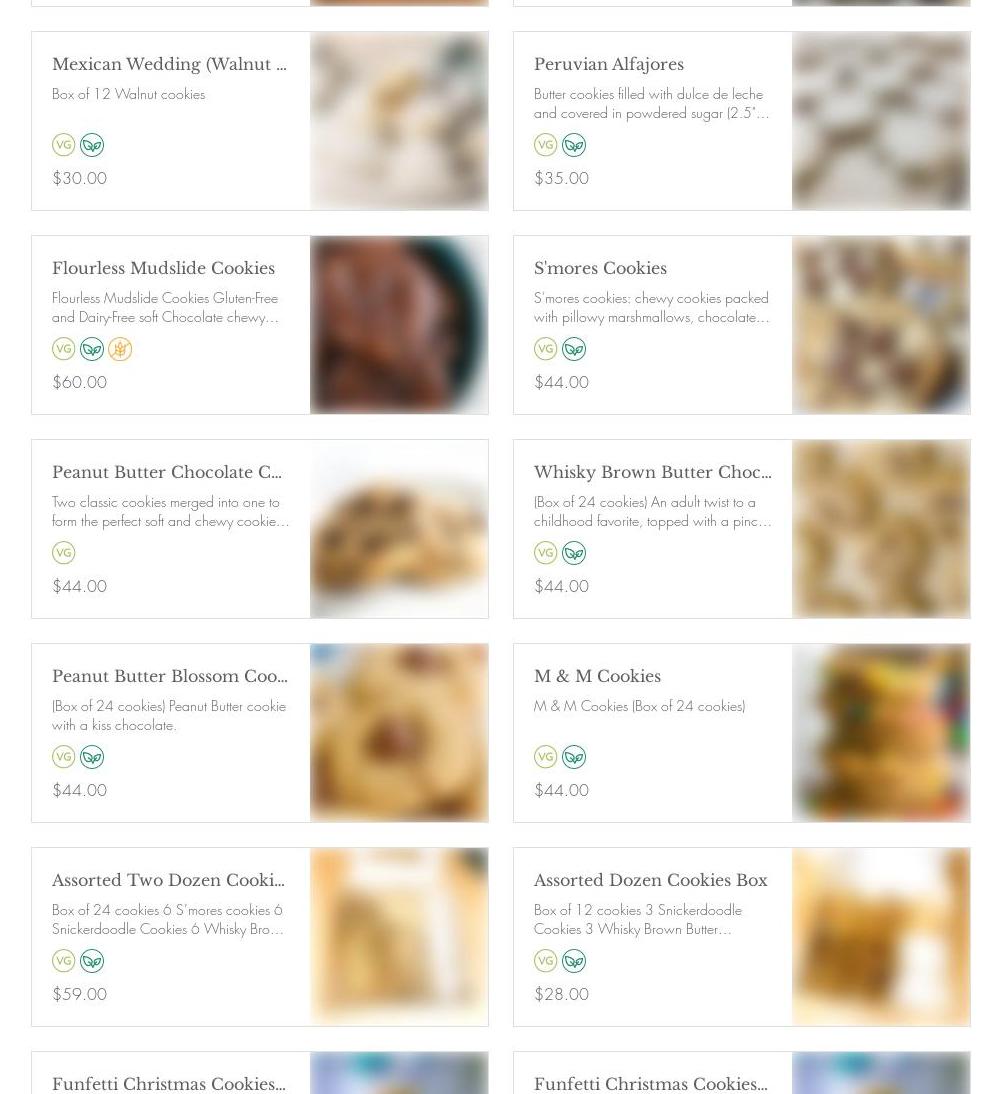Viewport: 1001px width, 1094px height.
Task: Click the Peanut Butter Blossom cookie photo
Action: pos(399,733)
